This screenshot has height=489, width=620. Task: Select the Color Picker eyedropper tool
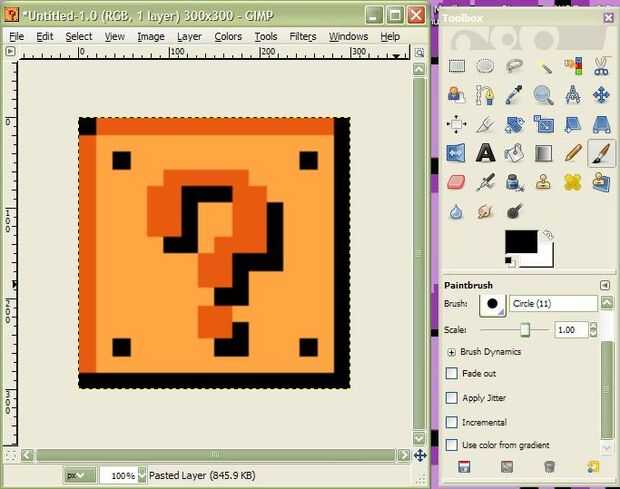coord(514,95)
